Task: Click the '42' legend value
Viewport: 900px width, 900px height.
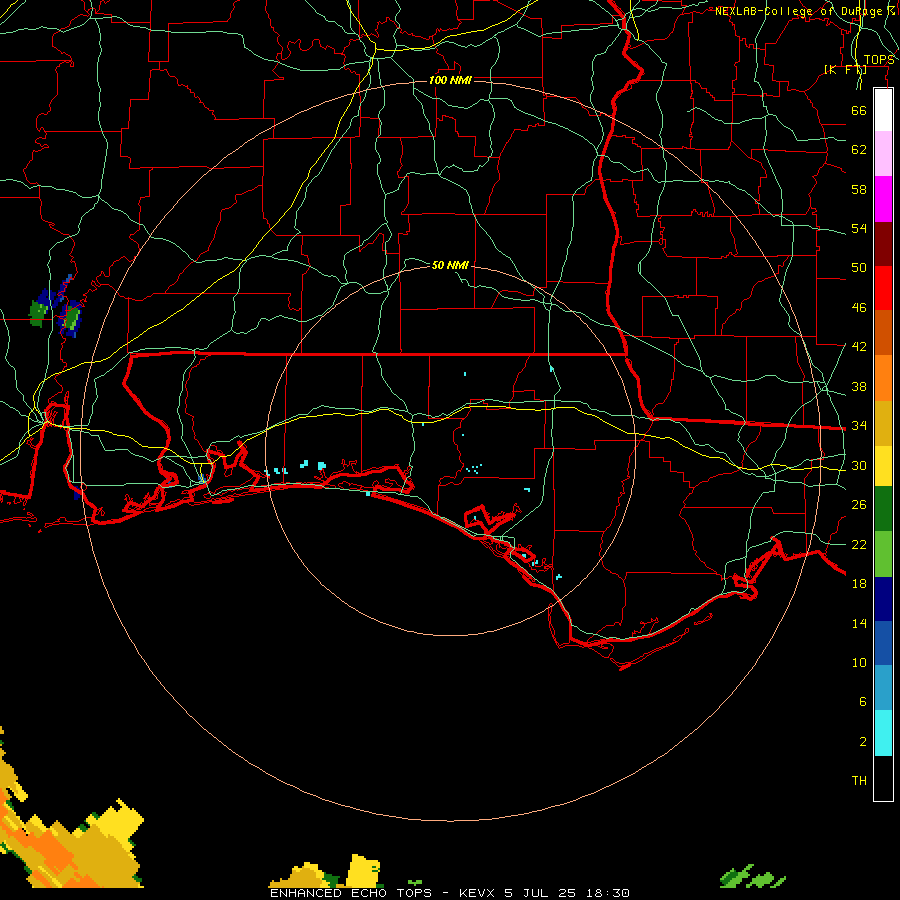Action: coord(859,347)
